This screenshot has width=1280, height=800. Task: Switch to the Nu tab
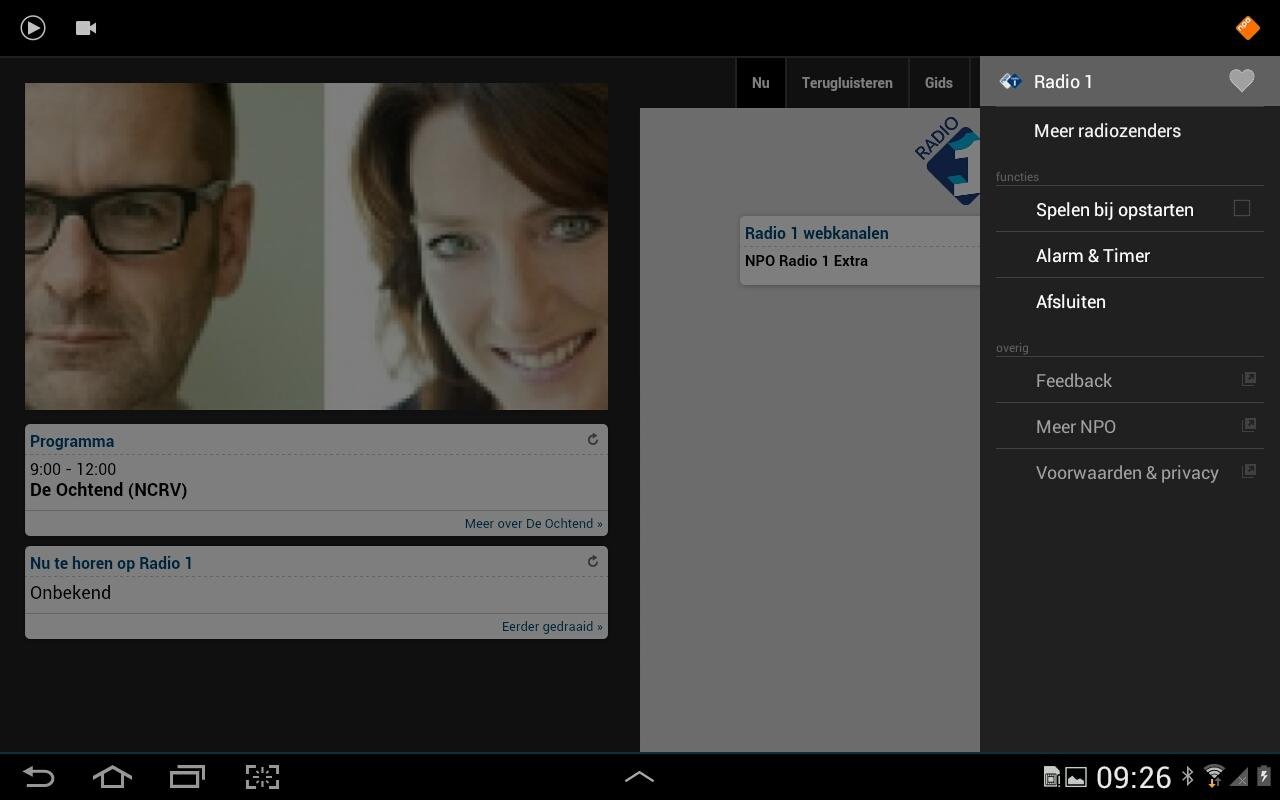[761, 83]
